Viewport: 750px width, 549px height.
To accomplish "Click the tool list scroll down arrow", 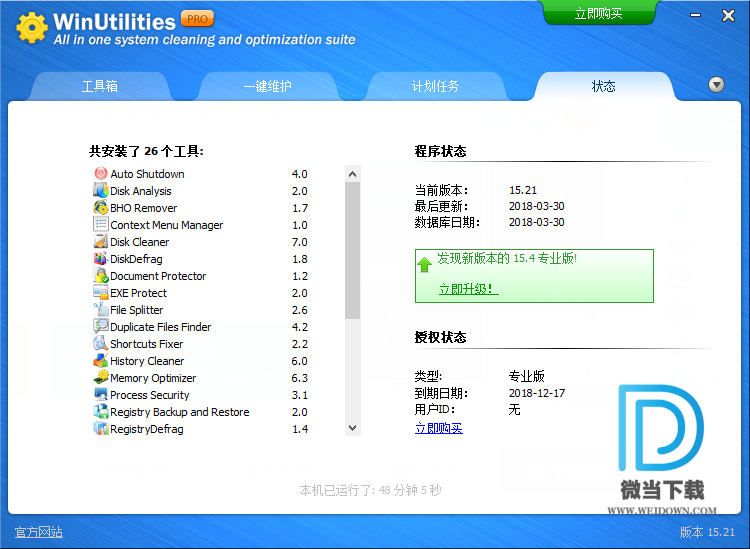I will tap(353, 428).
